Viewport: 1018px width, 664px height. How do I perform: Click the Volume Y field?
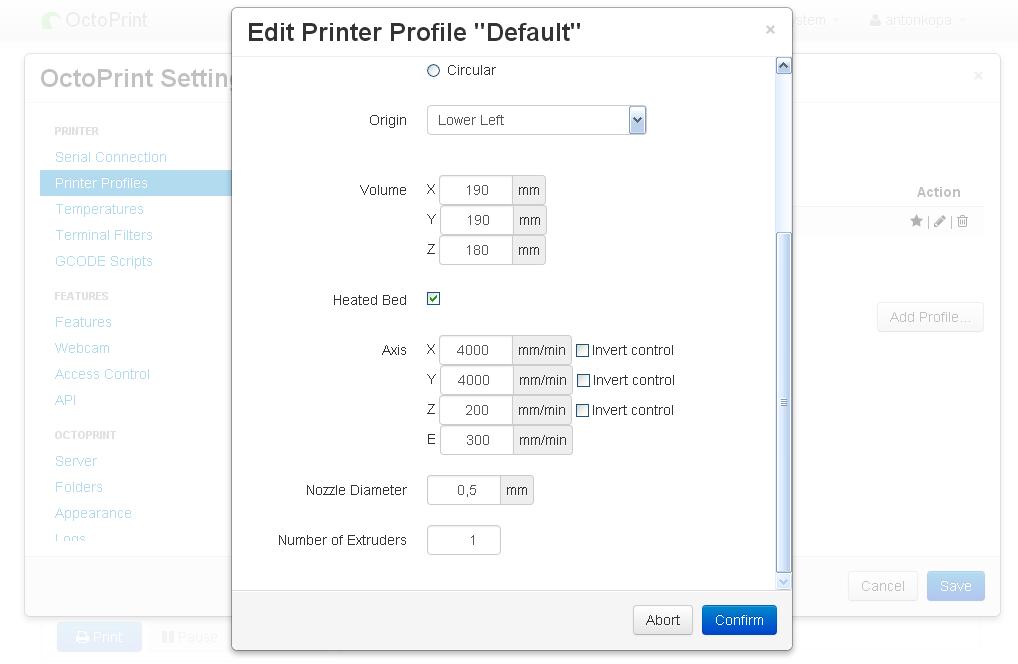coord(477,220)
